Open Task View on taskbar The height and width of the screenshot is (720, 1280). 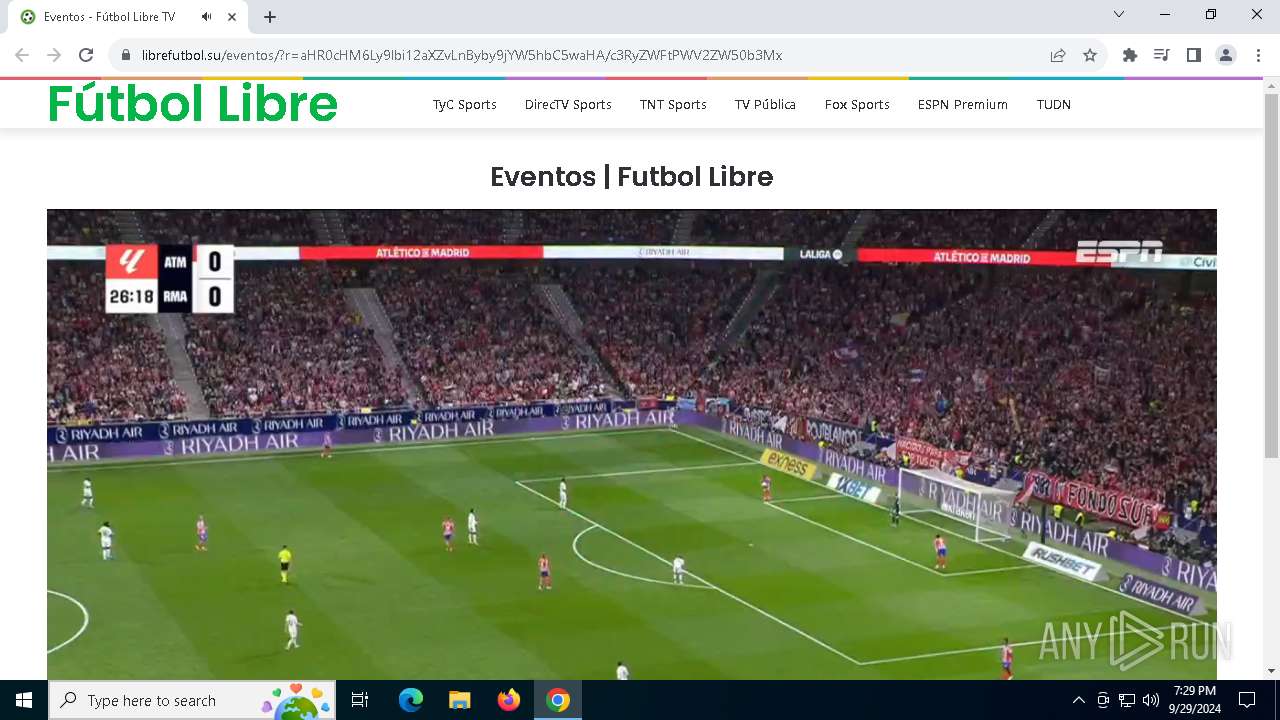(360, 700)
